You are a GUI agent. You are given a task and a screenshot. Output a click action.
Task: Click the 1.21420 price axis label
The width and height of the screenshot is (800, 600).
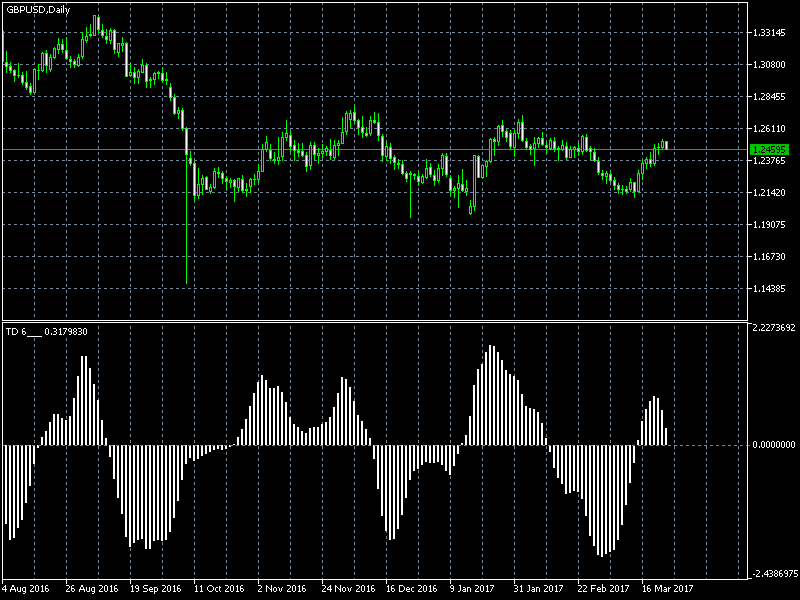[769, 192]
